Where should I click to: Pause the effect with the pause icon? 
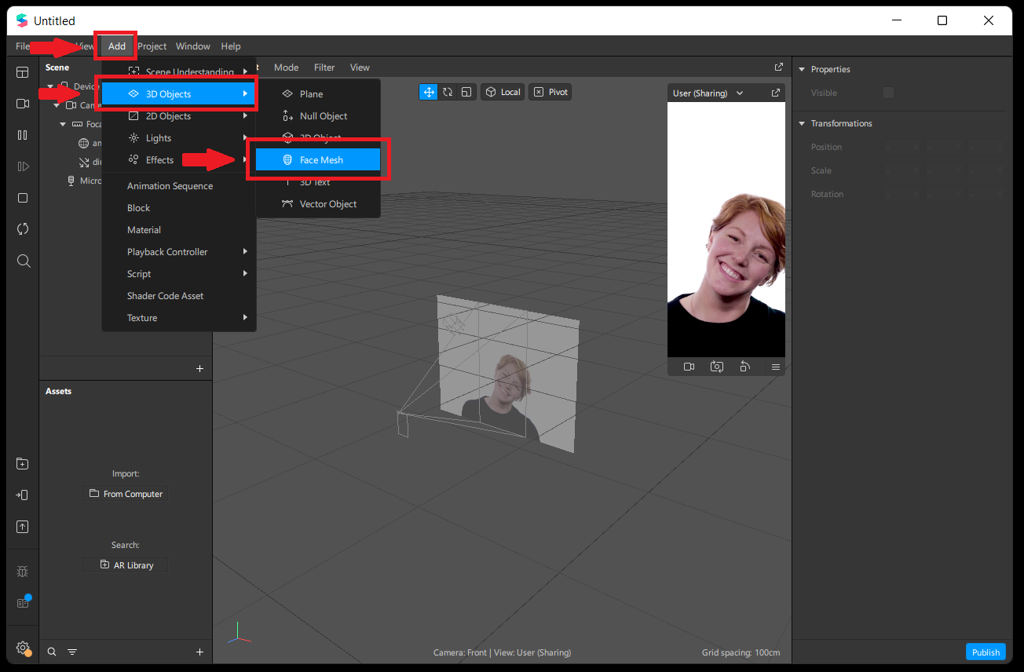point(22,135)
